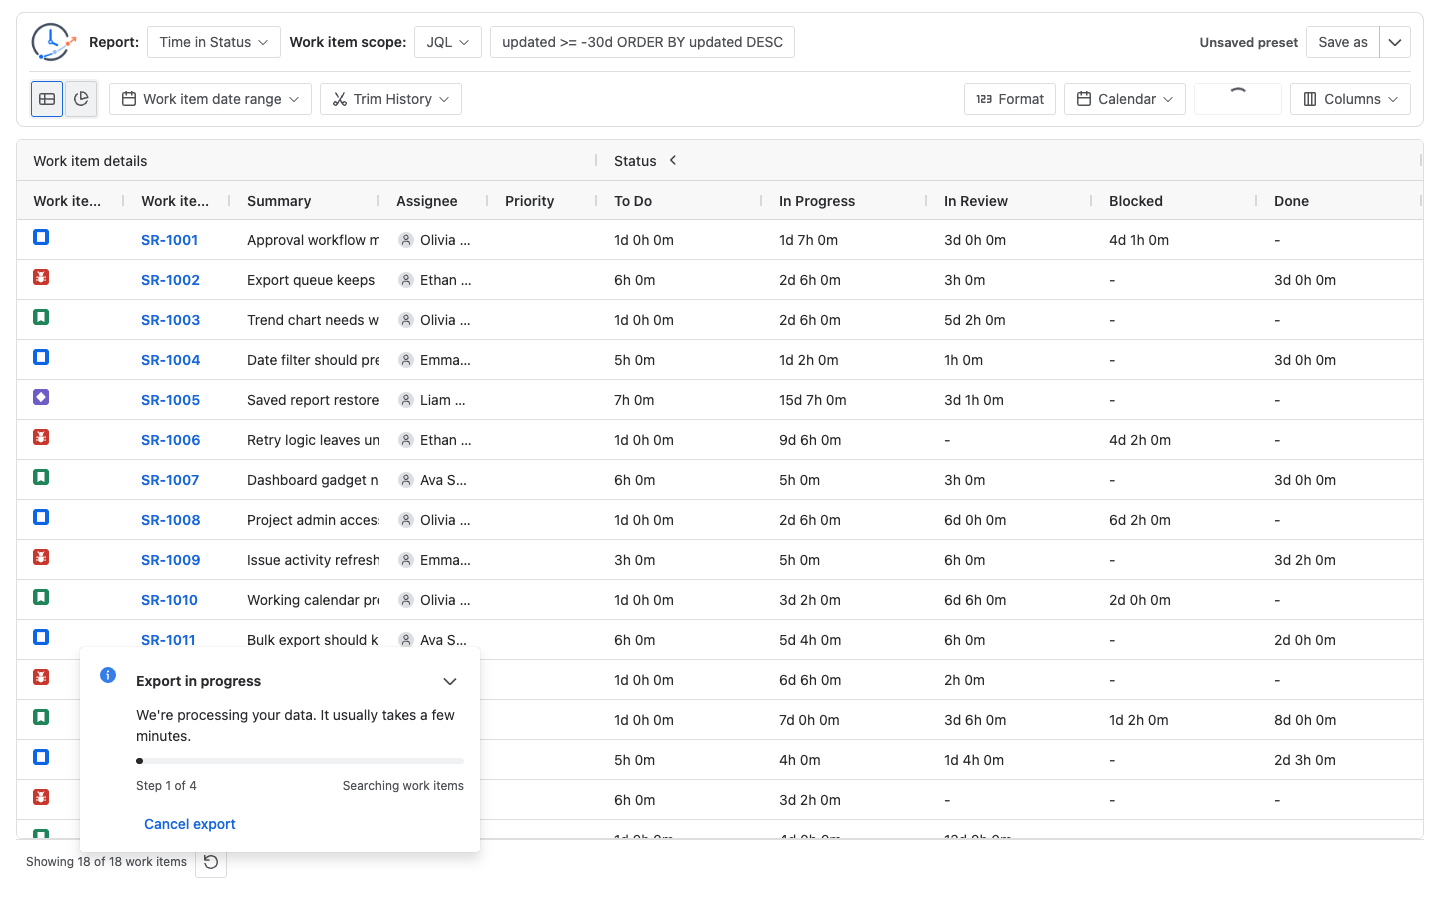Click summary Saved report restore

313,400
